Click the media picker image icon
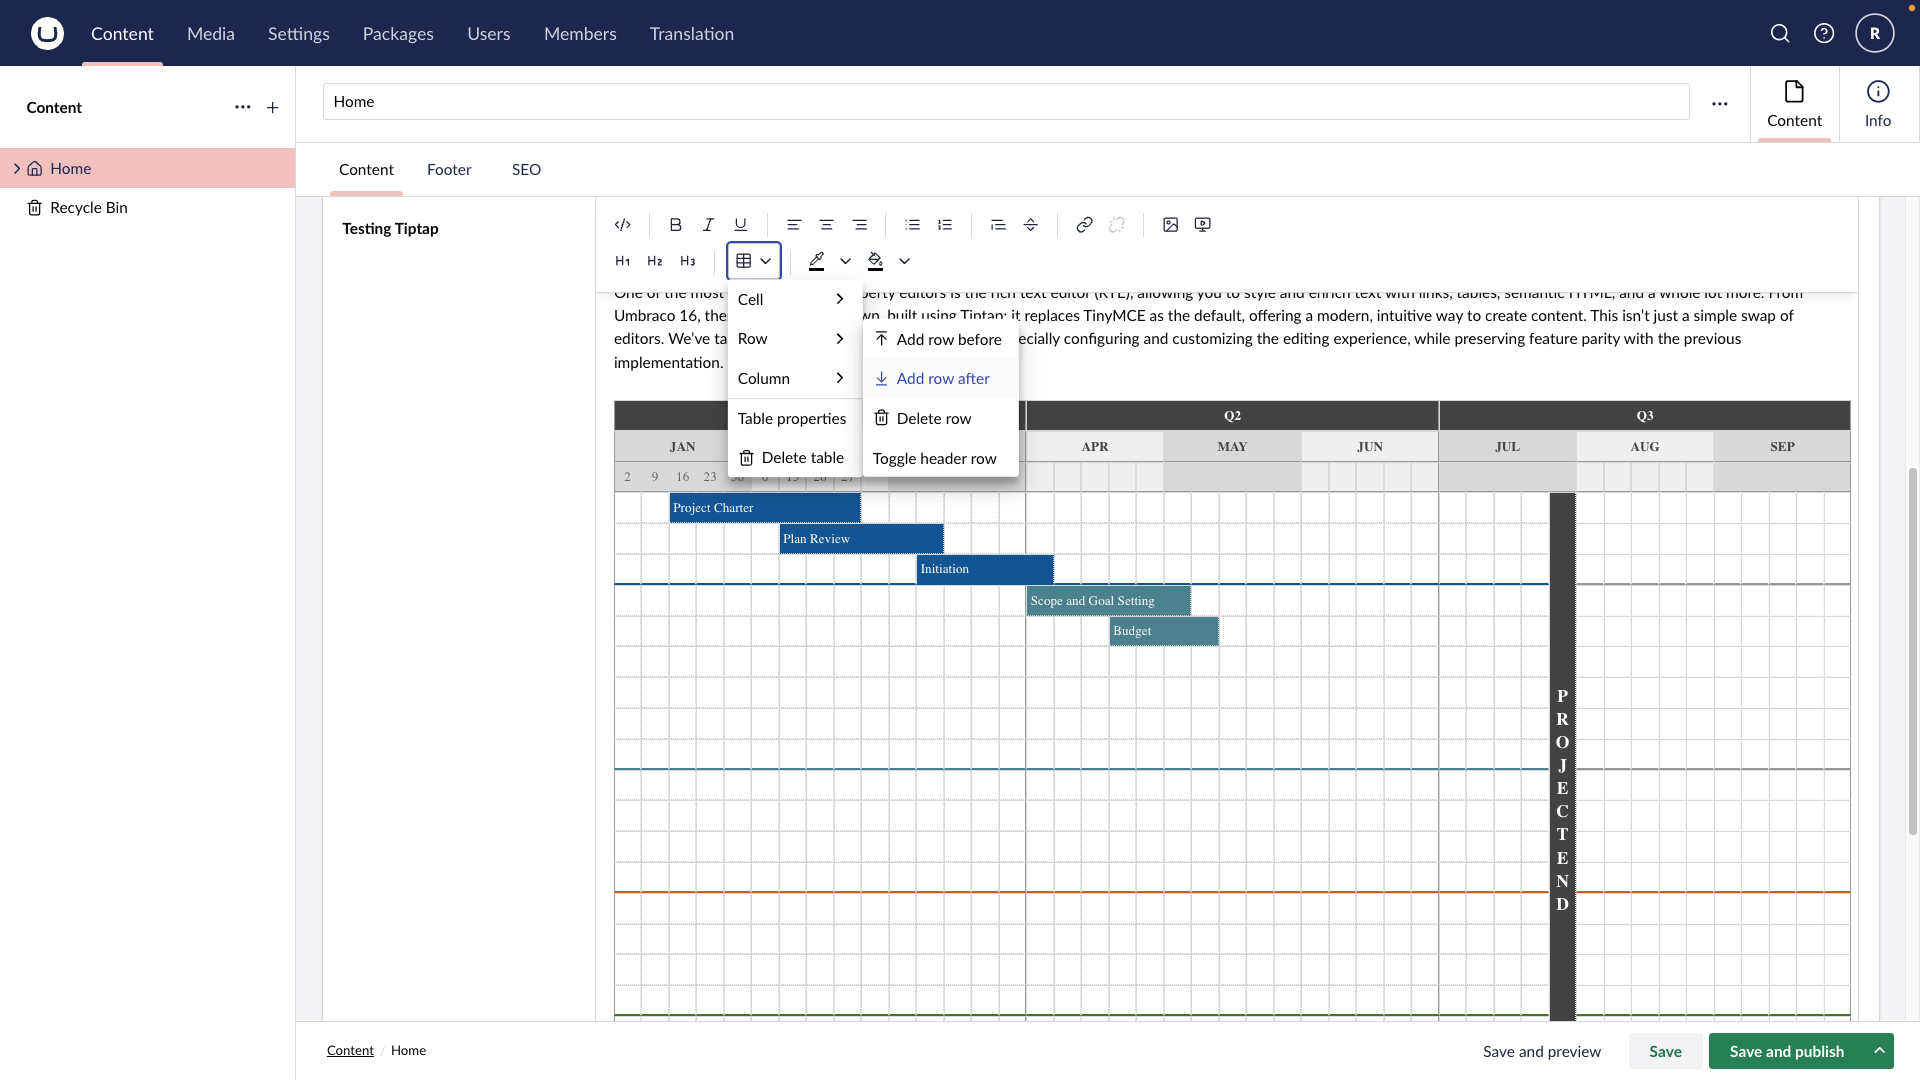 (x=1170, y=225)
